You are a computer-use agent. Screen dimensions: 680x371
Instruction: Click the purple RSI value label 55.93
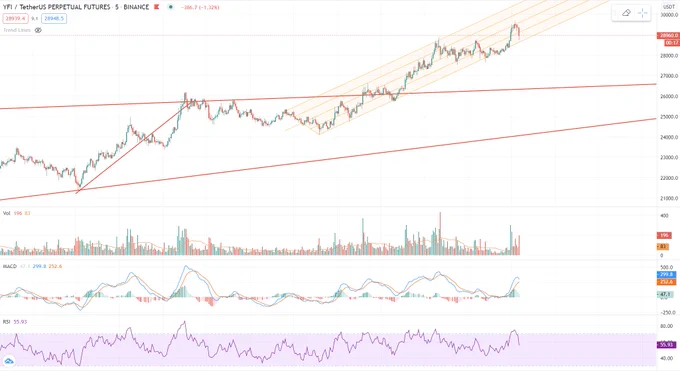click(666, 345)
